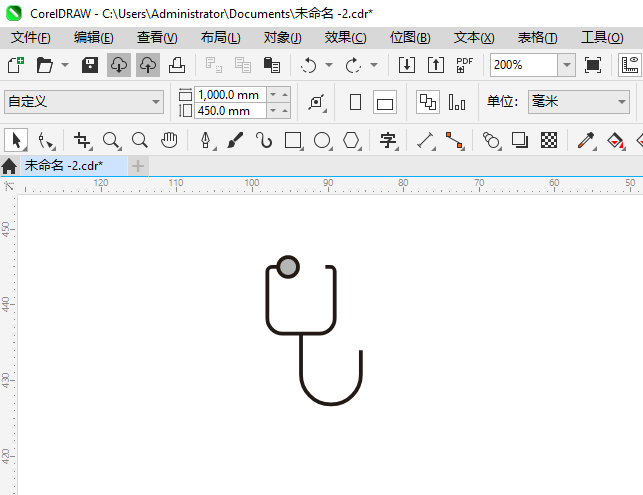Click the New document icon

16,65
